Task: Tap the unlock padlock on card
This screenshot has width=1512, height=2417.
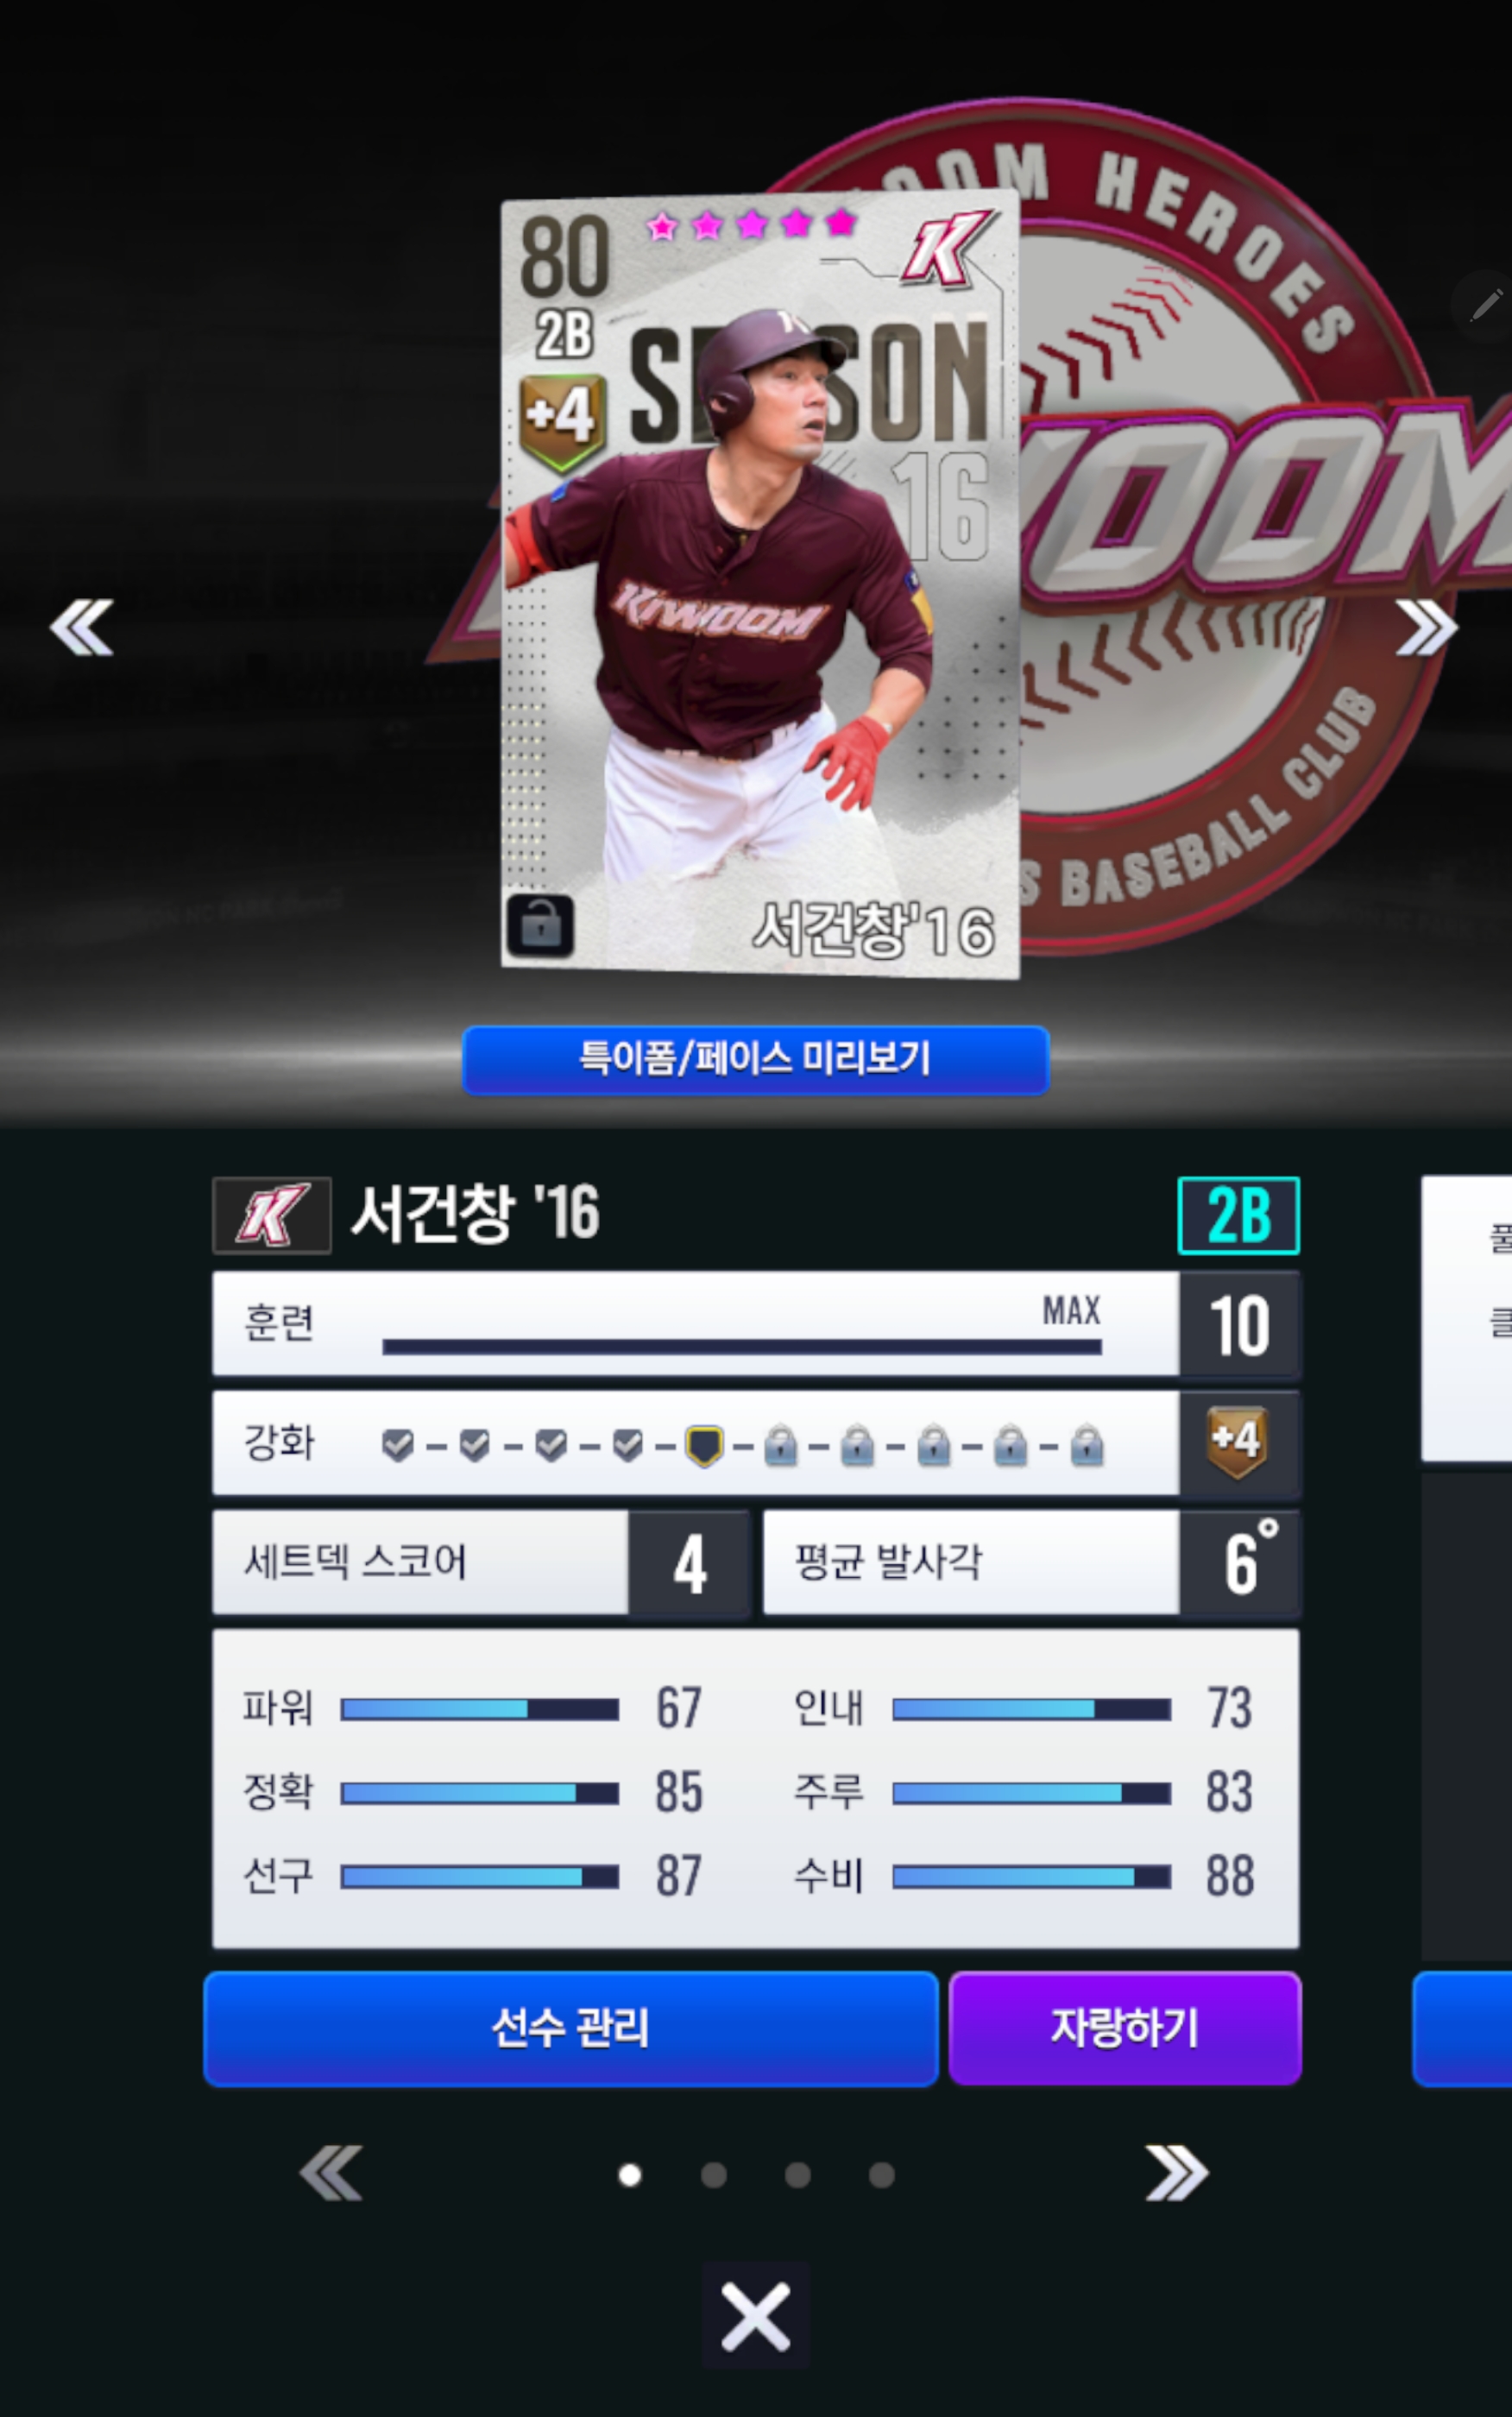Action: tap(541, 925)
